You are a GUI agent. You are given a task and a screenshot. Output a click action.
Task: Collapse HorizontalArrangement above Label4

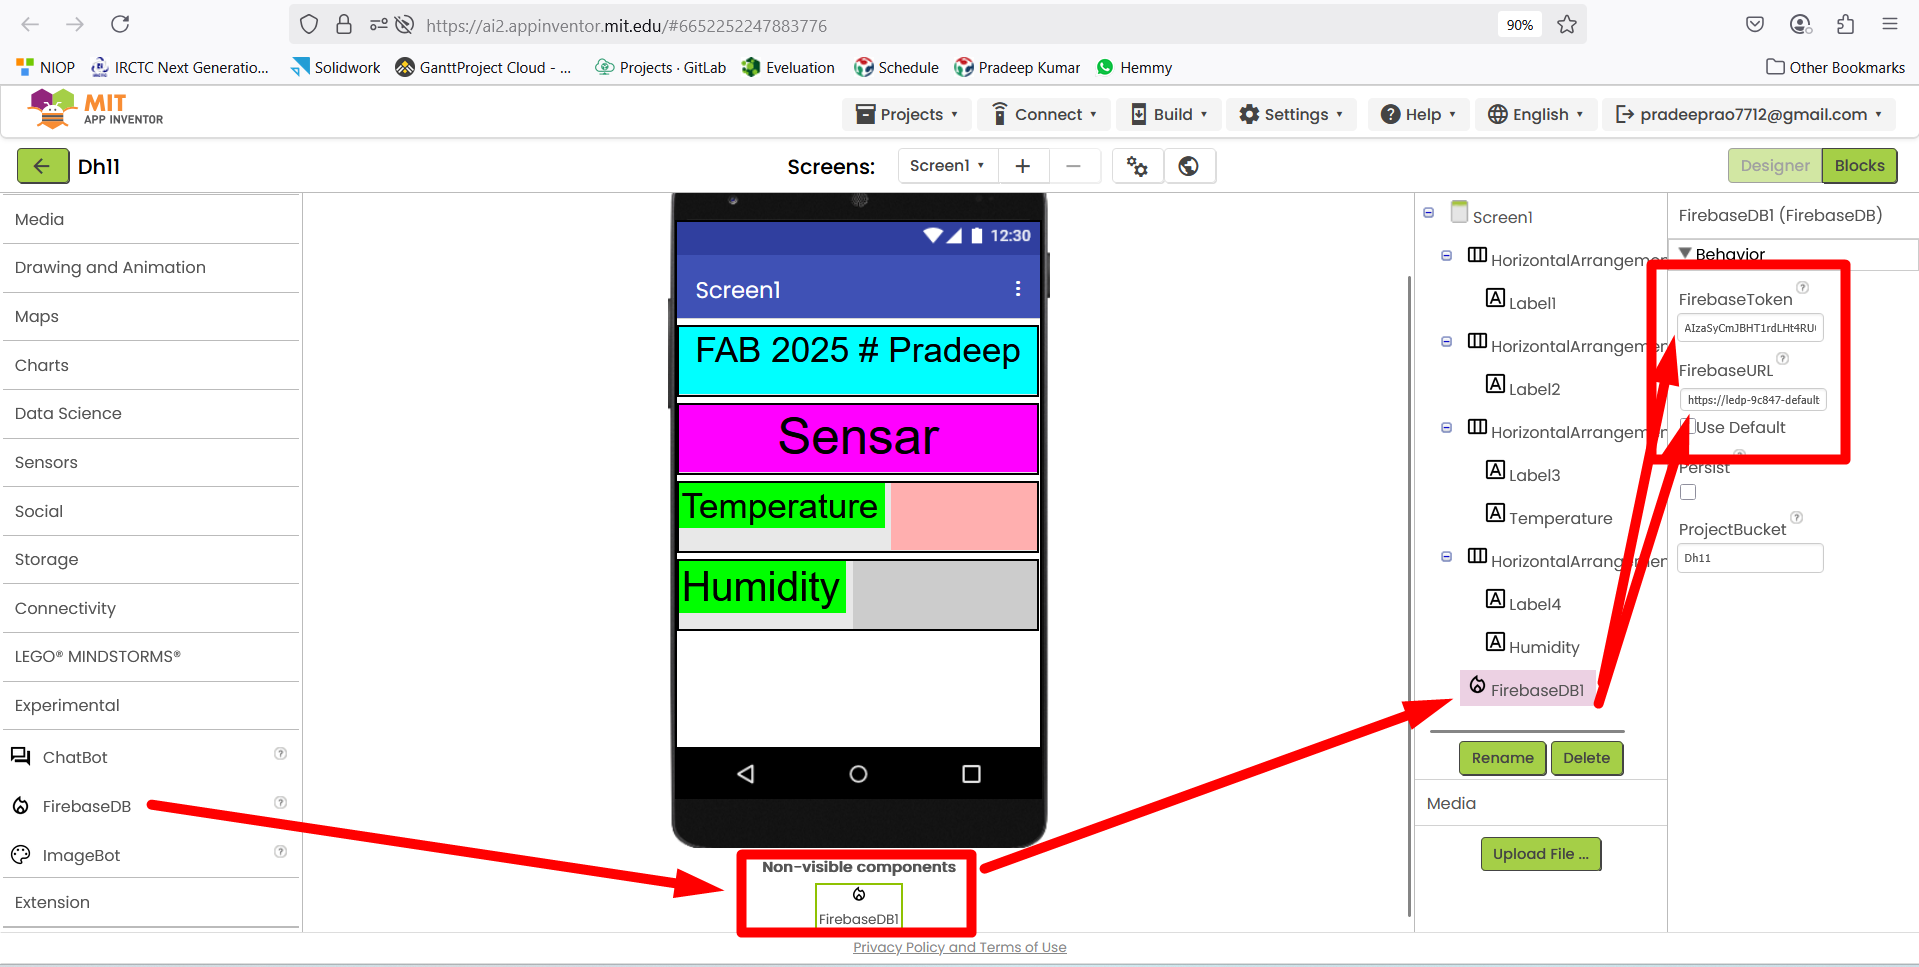[1446, 556]
